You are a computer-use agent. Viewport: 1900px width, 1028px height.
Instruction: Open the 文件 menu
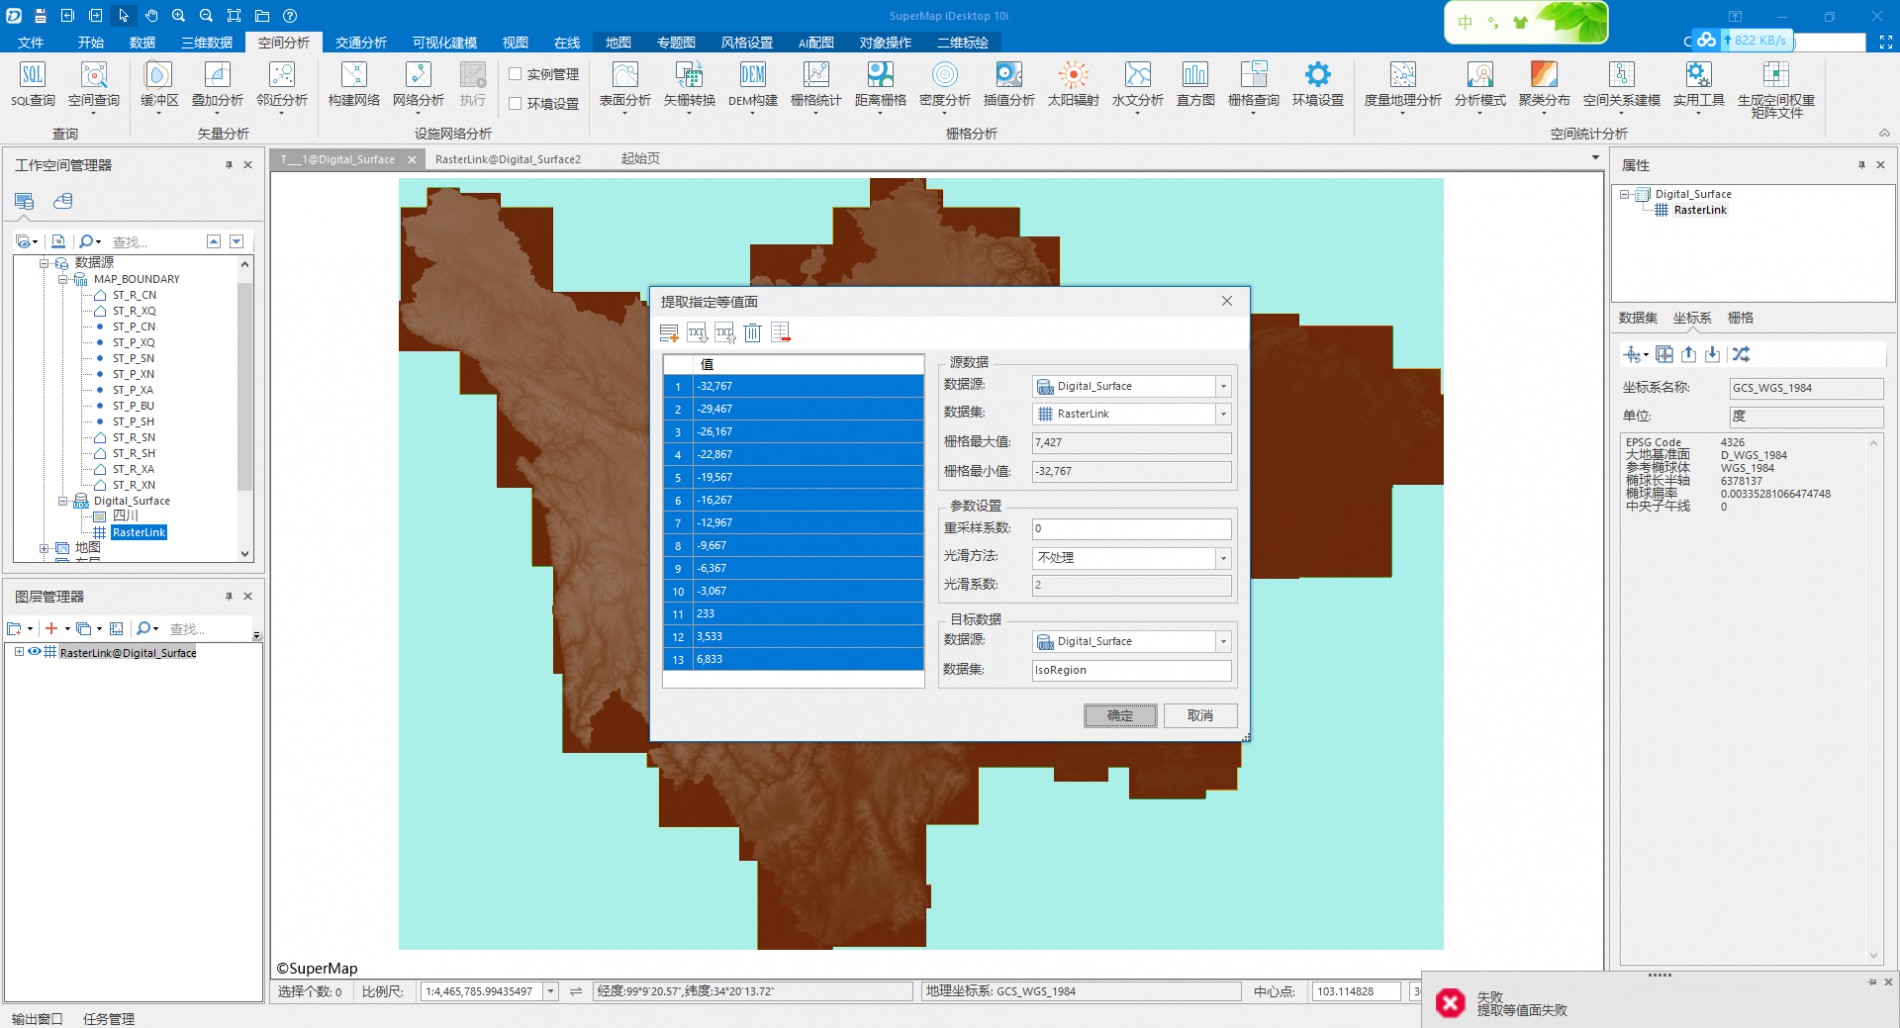pyautogui.click(x=31, y=42)
